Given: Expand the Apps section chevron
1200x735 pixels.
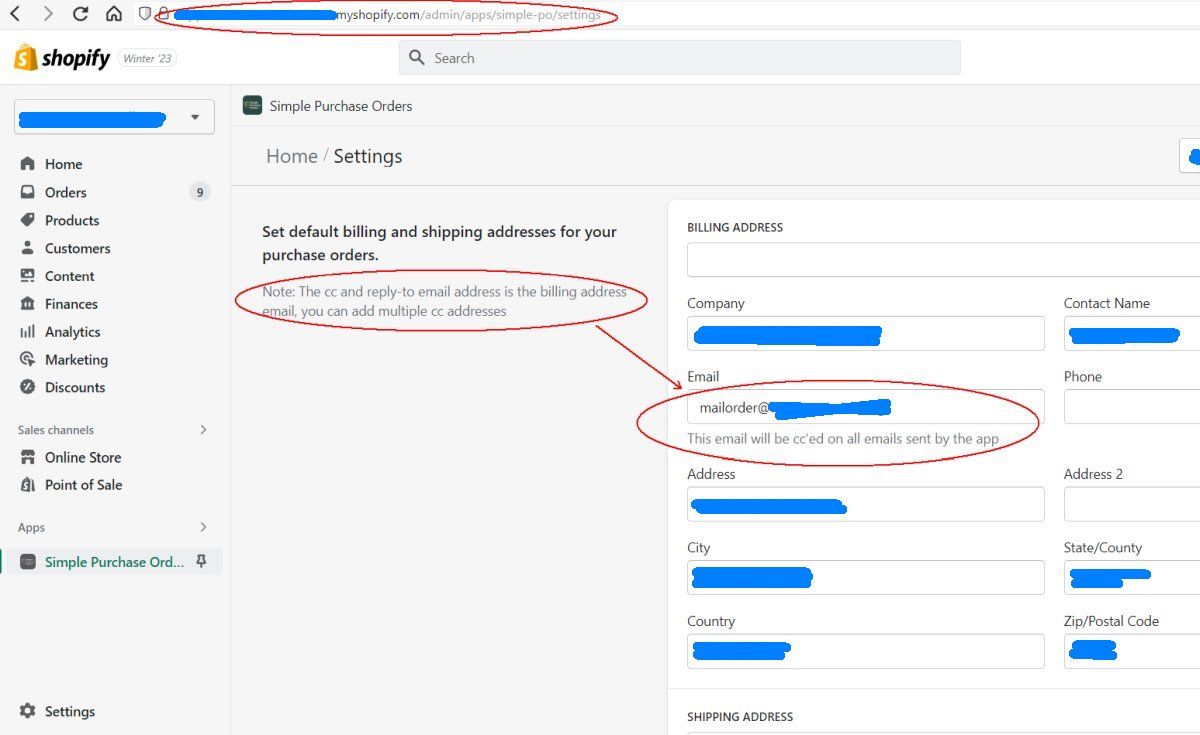Looking at the screenshot, I should (203, 527).
